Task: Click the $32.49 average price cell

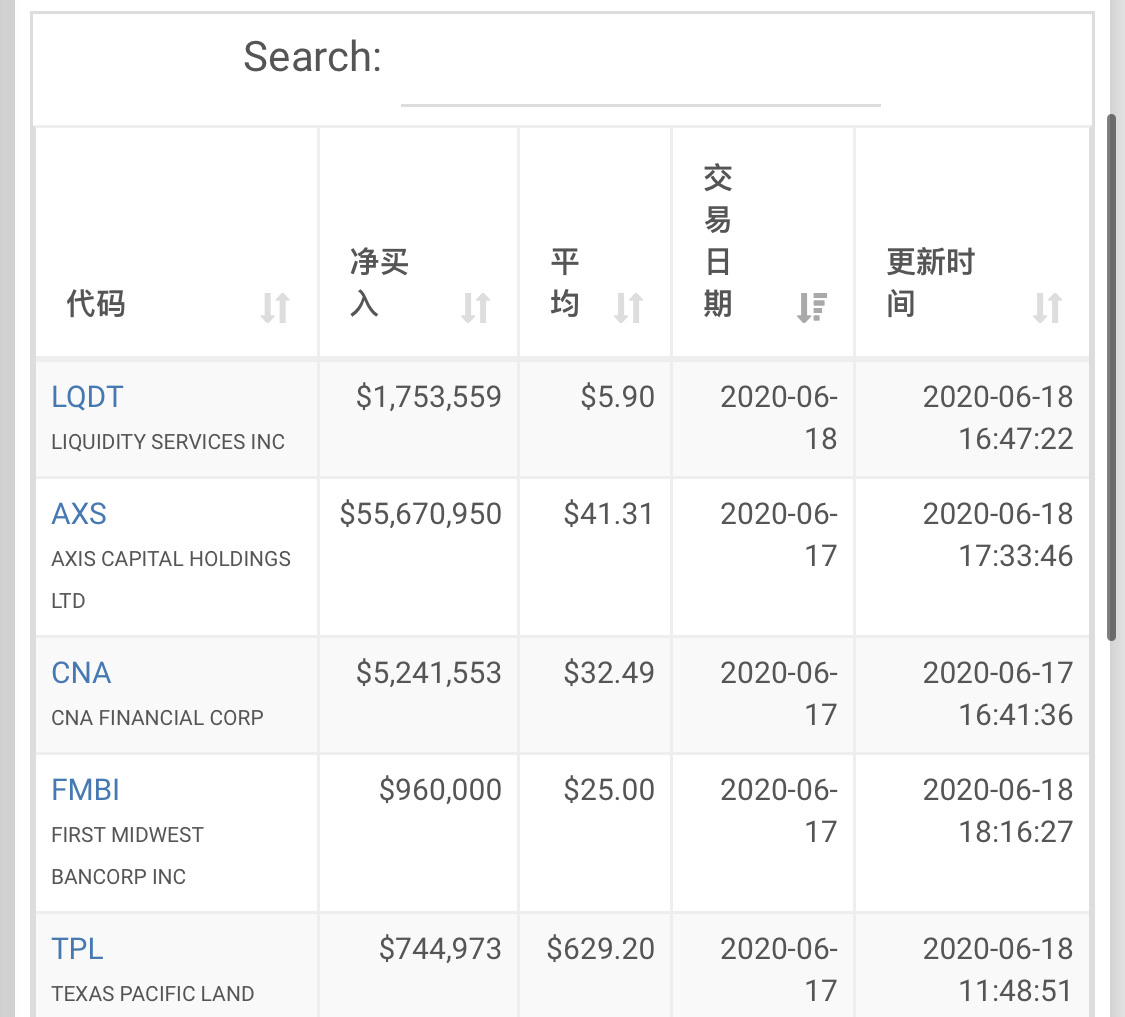Action: click(609, 673)
